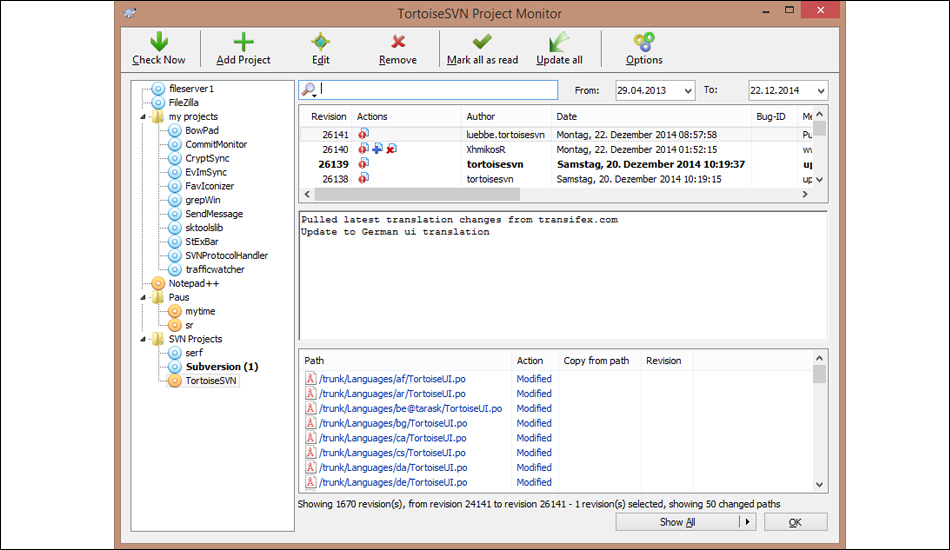The height and width of the screenshot is (550, 950).
Task: Click the Check Now toolbar icon
Action: point(159,41)
